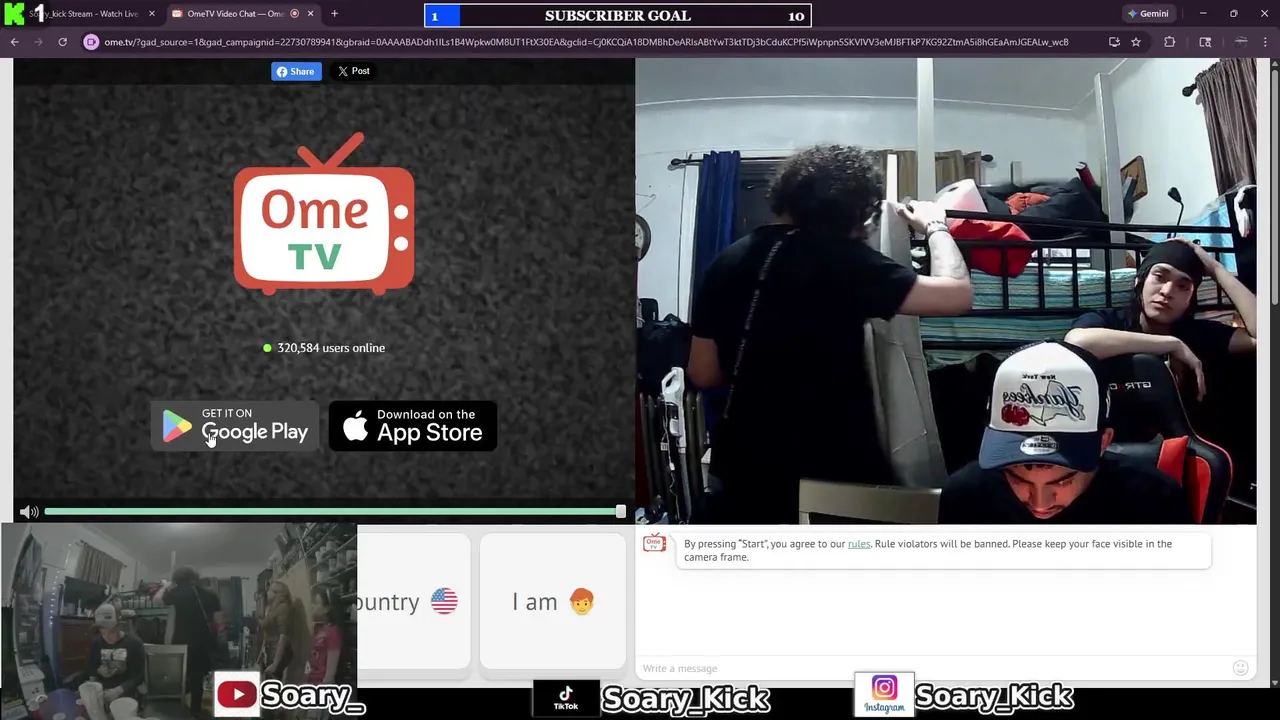This screenshot has width=1280, height=720.
Task: Click the scrollbar down arrow
Action: pos(1274,682)
